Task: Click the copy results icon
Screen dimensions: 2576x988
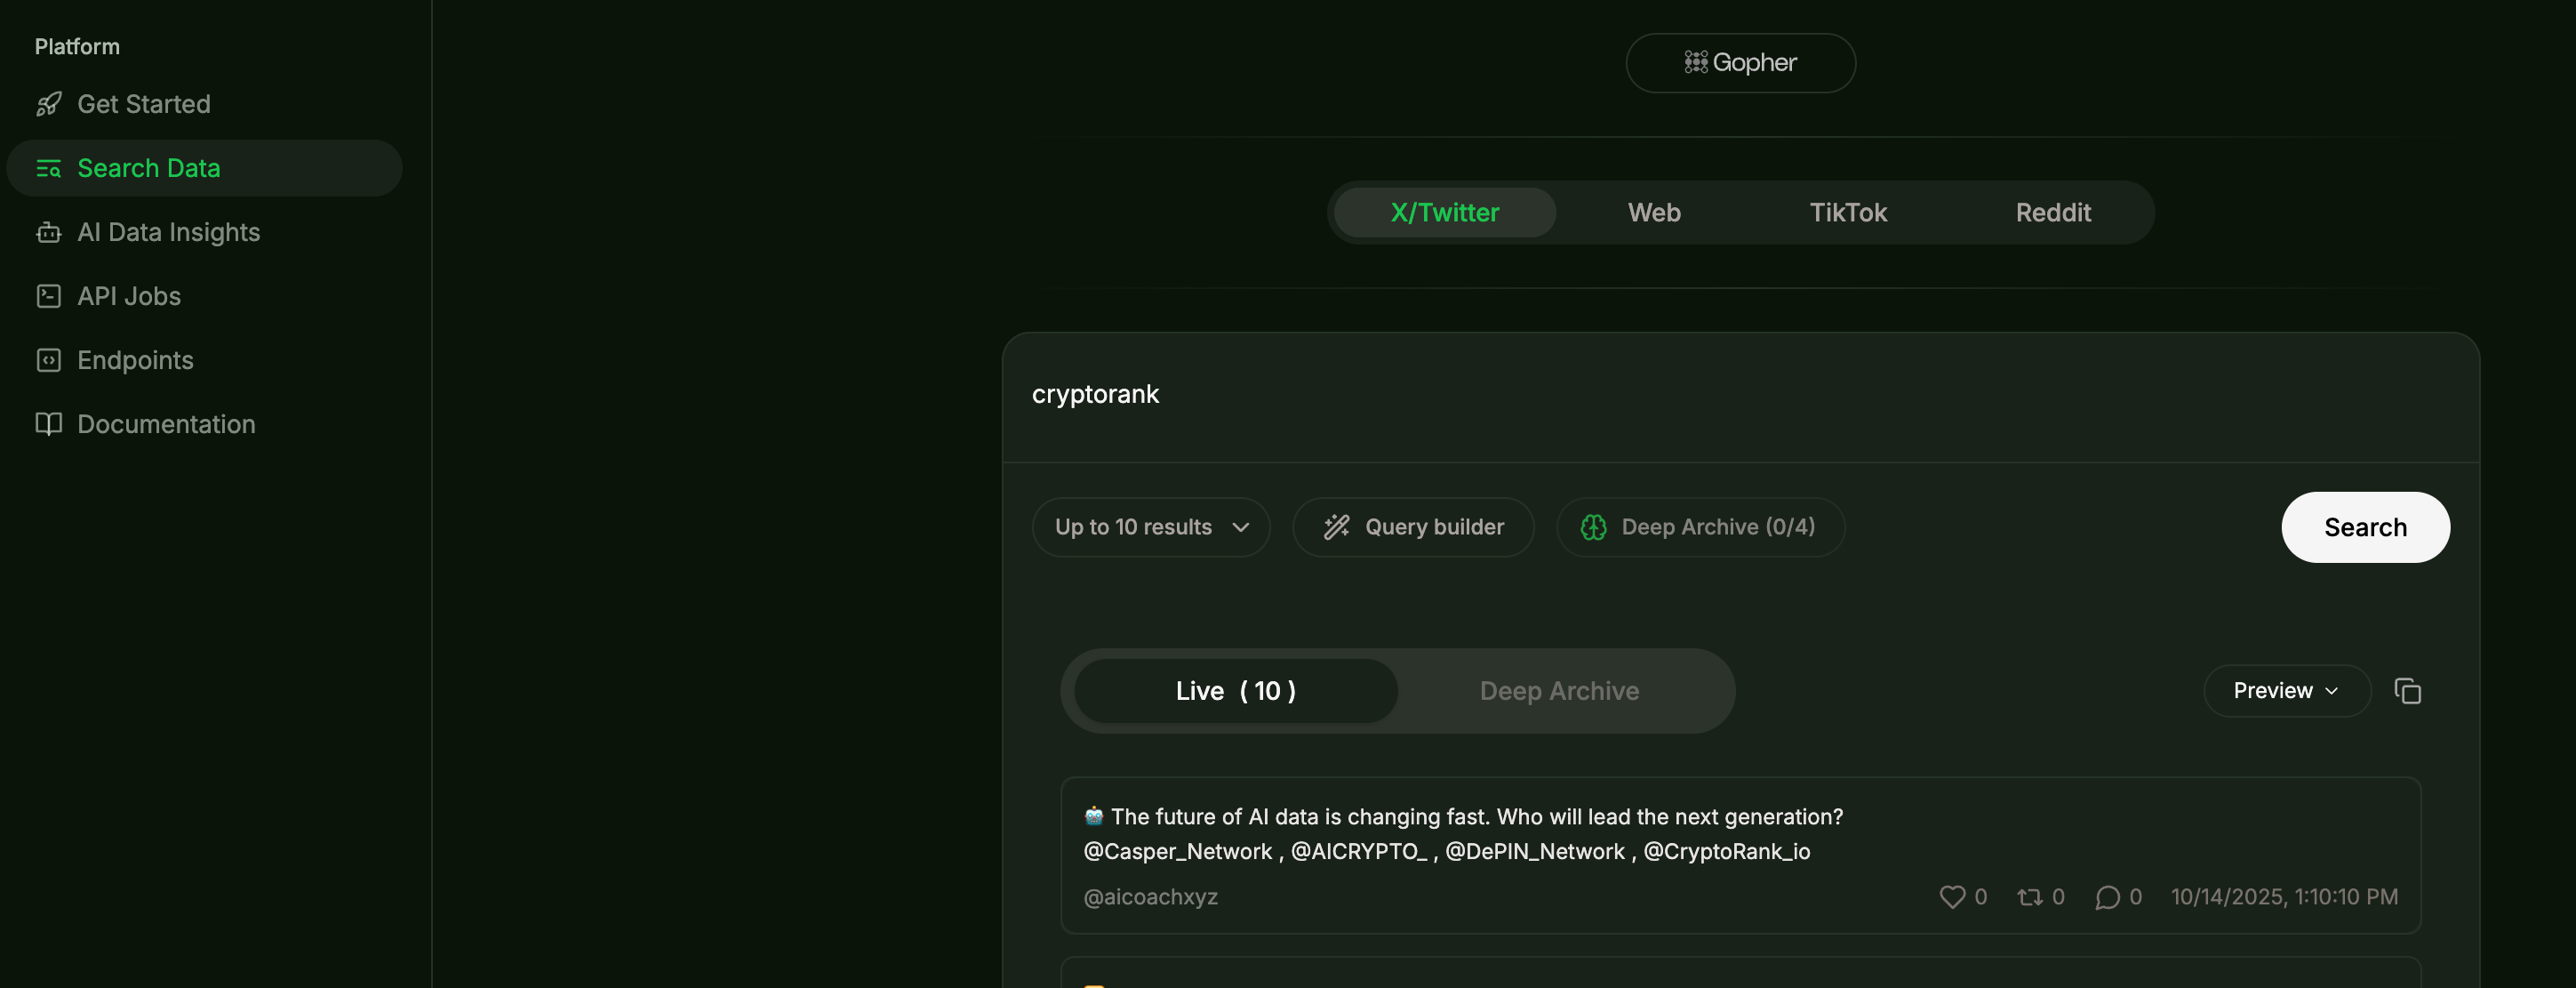Action: pyautogui.click(x=2407, y=691)
